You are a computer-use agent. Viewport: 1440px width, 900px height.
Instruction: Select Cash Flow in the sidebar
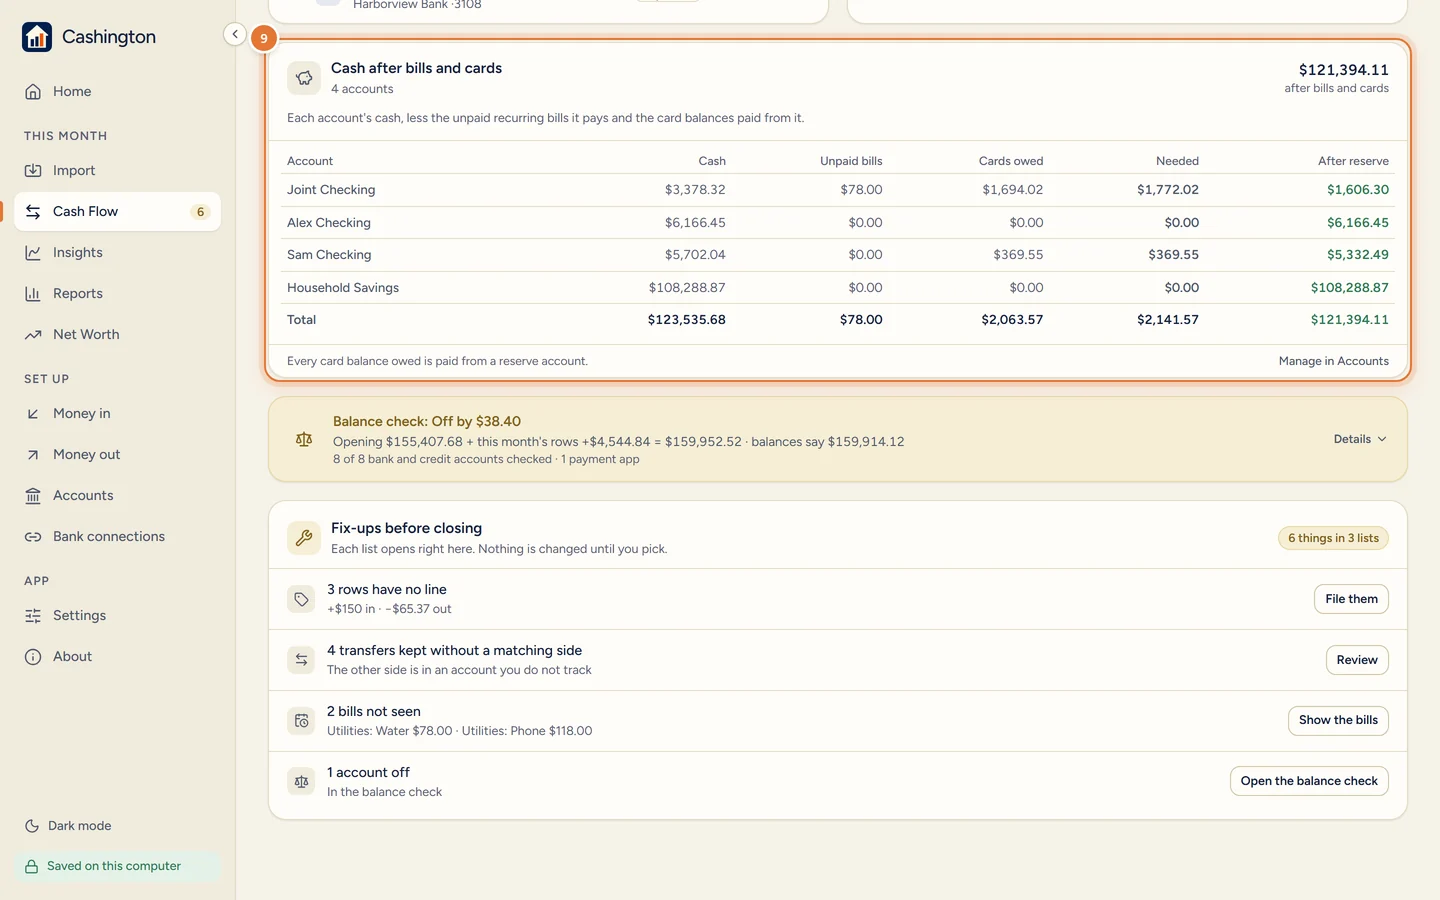pos(117,211)
